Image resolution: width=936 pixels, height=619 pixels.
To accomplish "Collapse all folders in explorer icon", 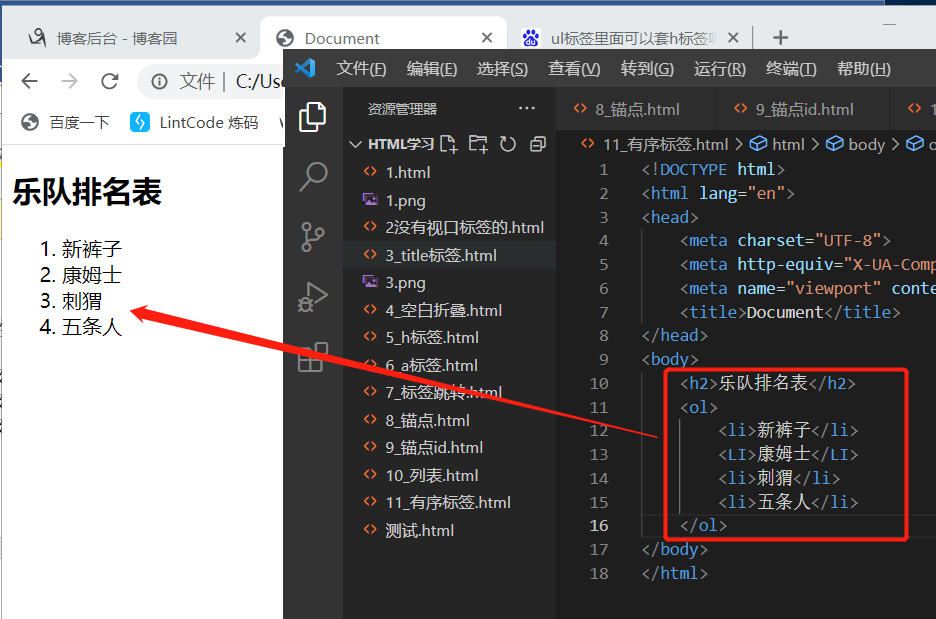I will point(538,144).
